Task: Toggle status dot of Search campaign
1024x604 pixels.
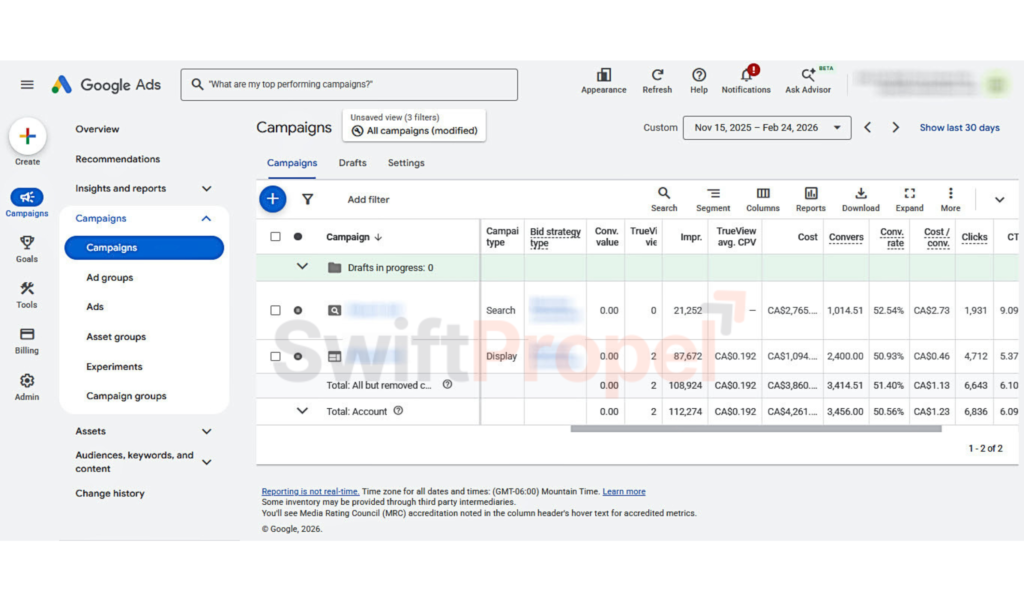Action: [298, 310]
